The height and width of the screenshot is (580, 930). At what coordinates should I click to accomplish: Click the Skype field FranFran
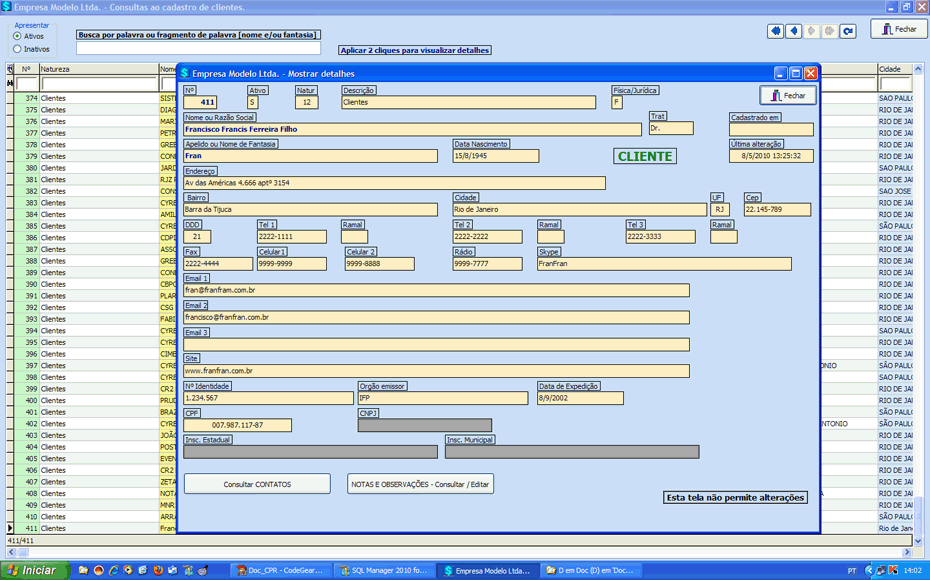(x=664, y=263)
